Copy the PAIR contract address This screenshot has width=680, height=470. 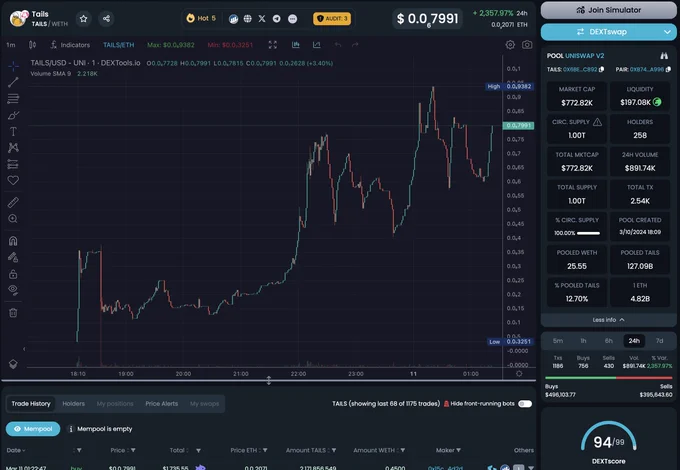pos(668,69)
